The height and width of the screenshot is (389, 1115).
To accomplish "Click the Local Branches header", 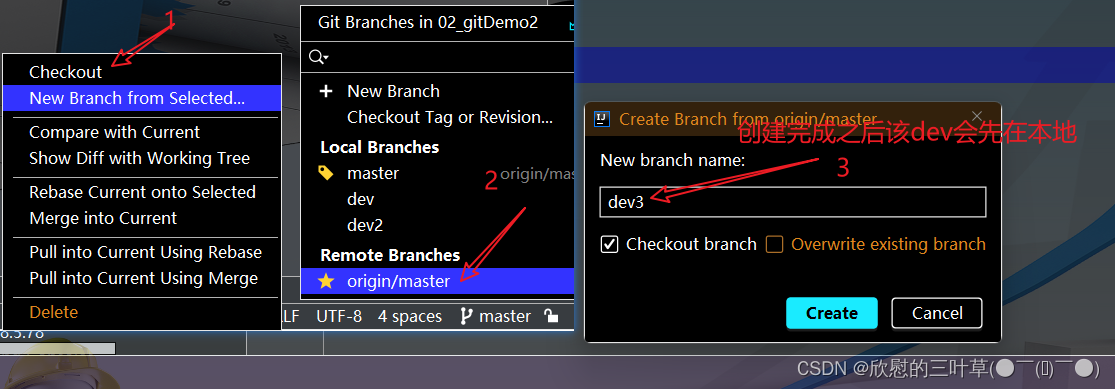I will click(x=380, y=147).
